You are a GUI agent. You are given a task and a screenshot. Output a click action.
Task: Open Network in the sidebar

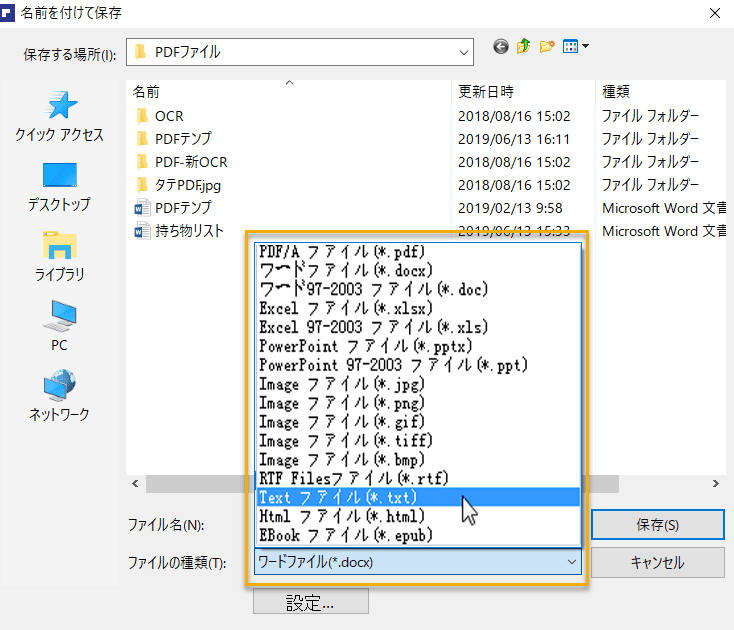(59, 396)
